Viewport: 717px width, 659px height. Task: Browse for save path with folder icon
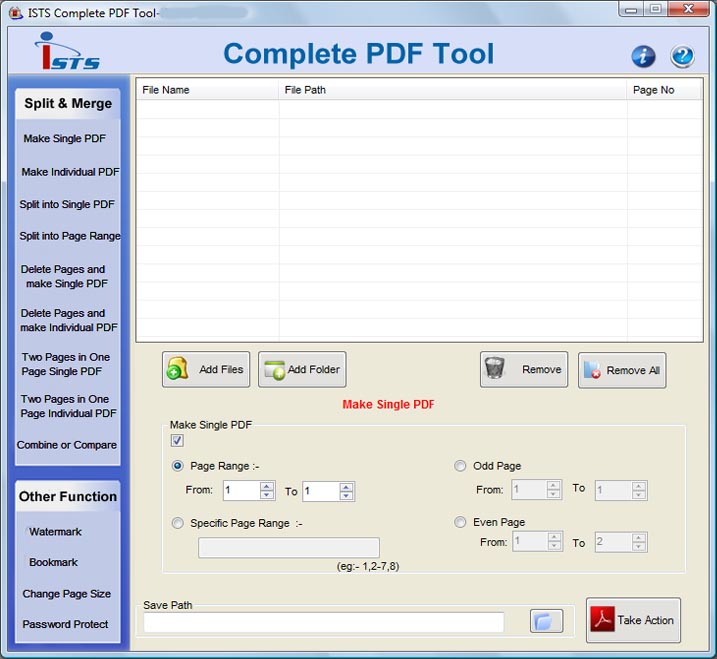(x=546, y=621)
